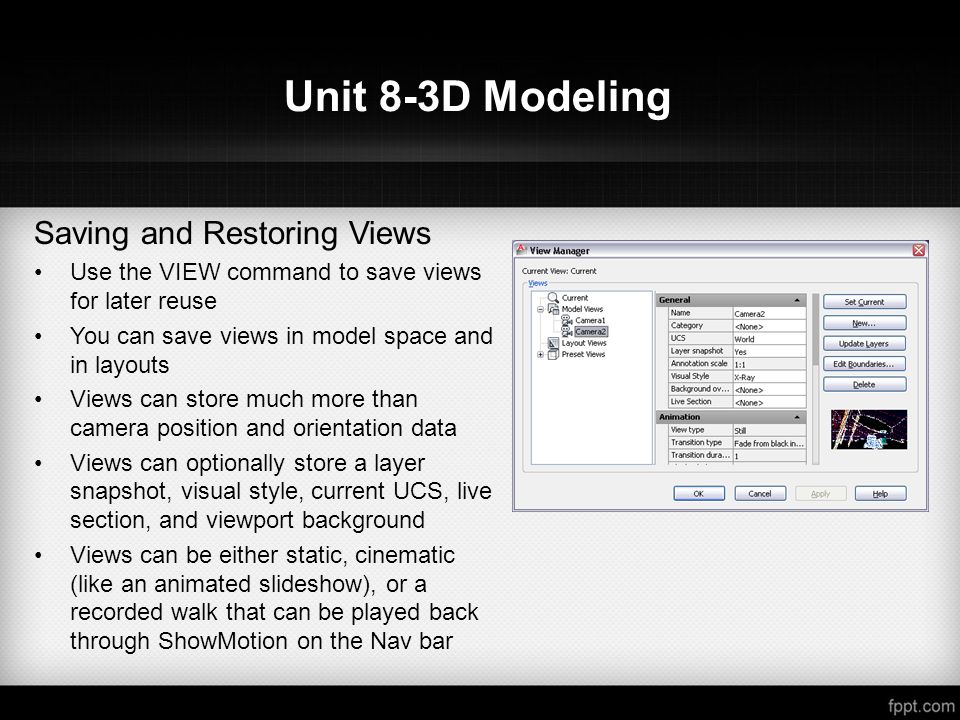Screen dimensions: 960x720
Task: Expand the Preset Views tree node
Action: [541, 354]
